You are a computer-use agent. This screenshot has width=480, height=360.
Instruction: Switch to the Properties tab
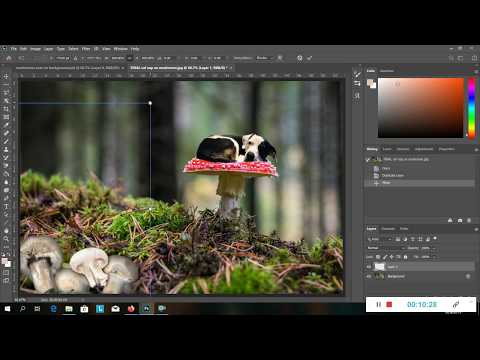[x=446, y=149]
